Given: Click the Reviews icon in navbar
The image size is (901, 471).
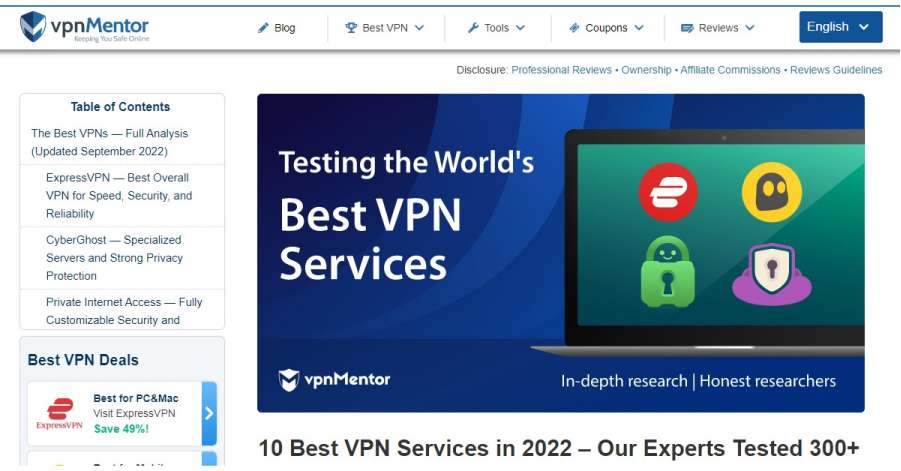Looking at the screenshot, I should click(687, 28).
